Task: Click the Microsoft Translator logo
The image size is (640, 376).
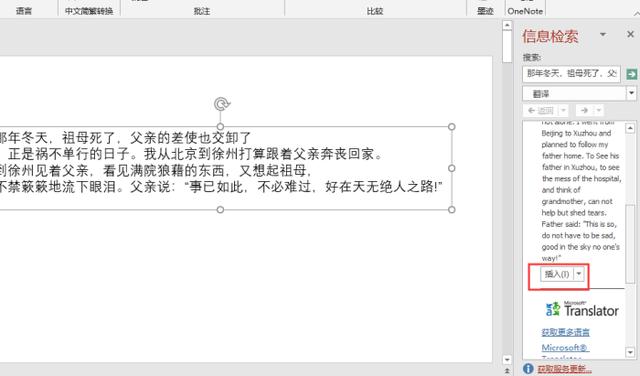Action: pyautogui.click(x=582, y=309)
